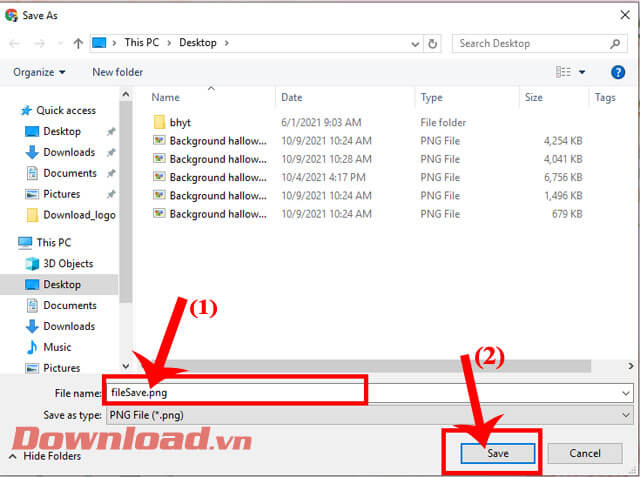The image size is (640, 477).
Task: Go back with the left navigation arrow
Action: click(14, 43)
